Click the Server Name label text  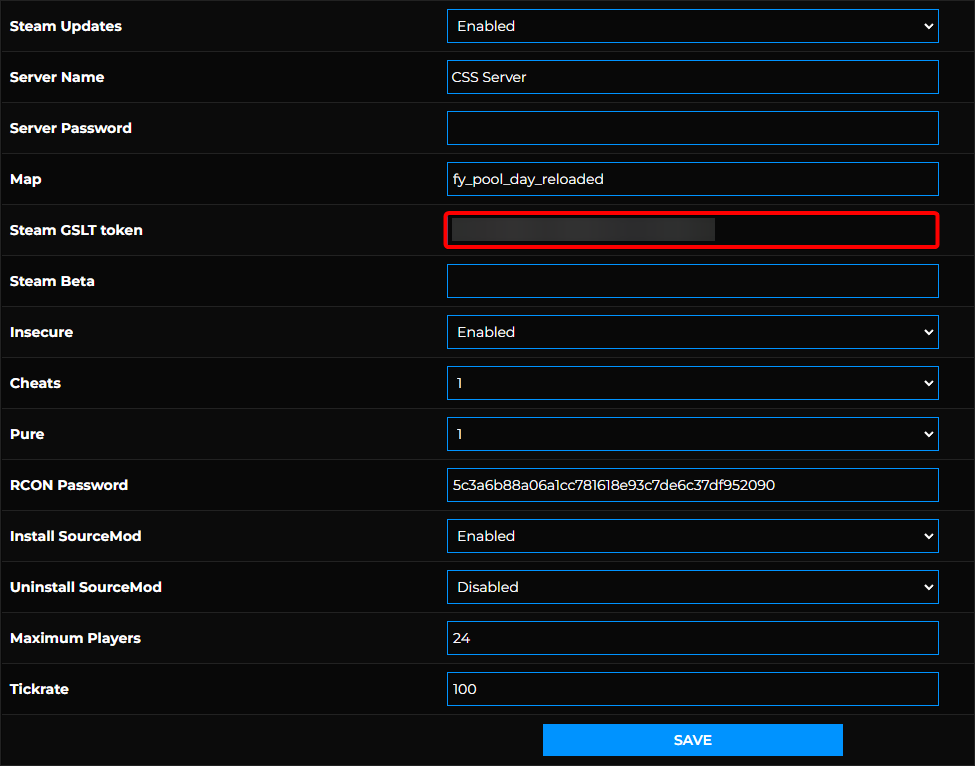tap(57, 77)
